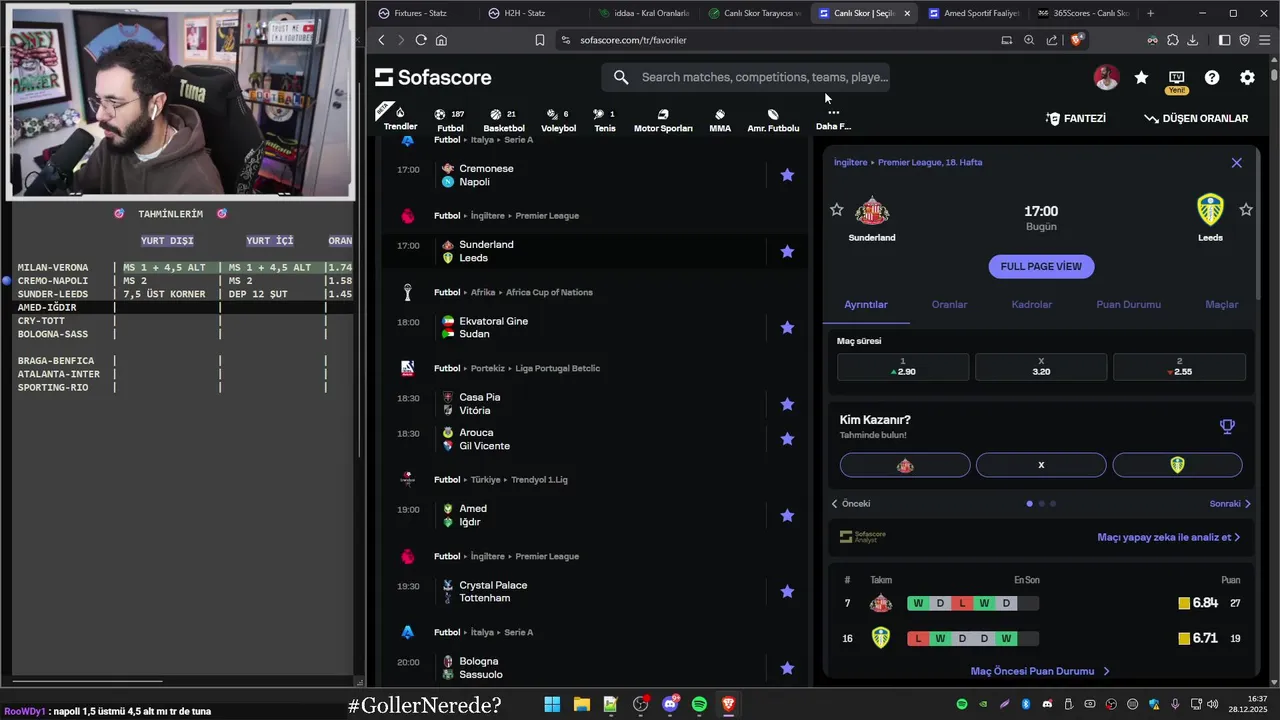
Task: Vote Sunderland in Kim Kazanır poll
Action: (x=905, y=465)
